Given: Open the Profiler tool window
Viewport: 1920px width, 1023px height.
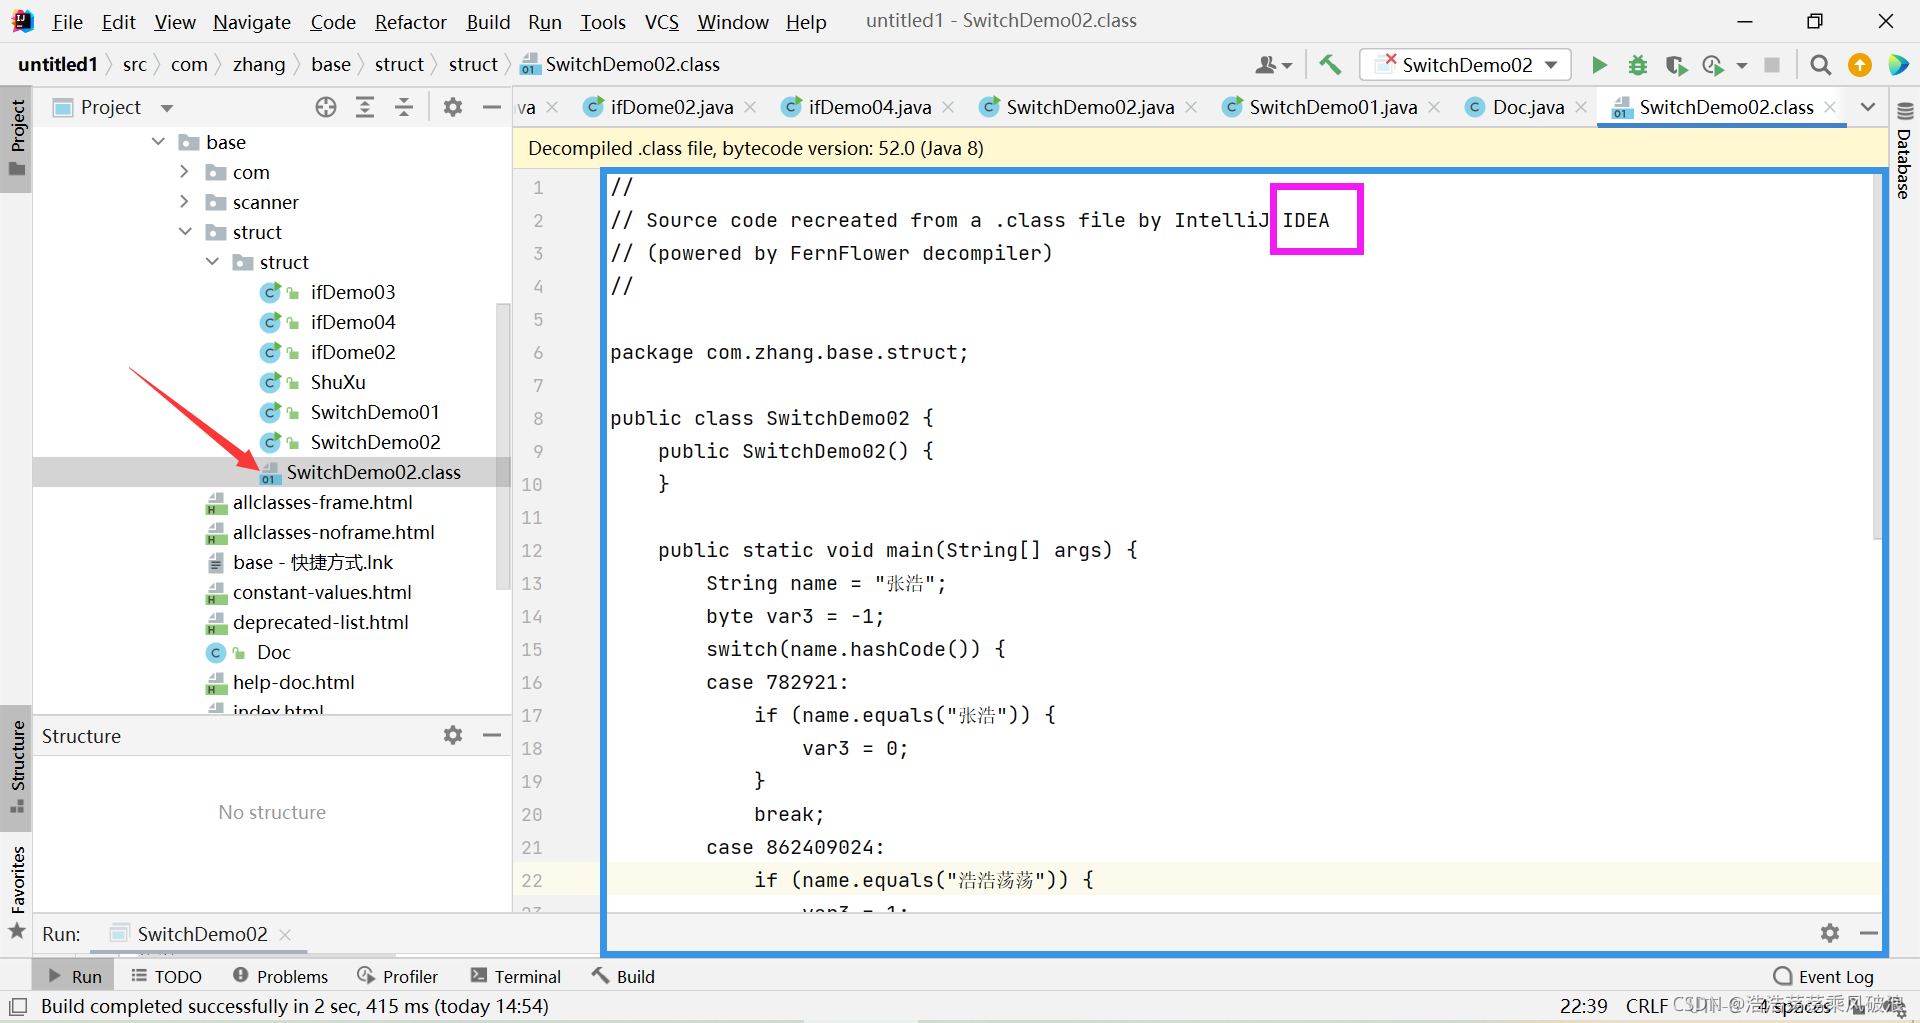Looking at the screenshot, I should point(398,976).
